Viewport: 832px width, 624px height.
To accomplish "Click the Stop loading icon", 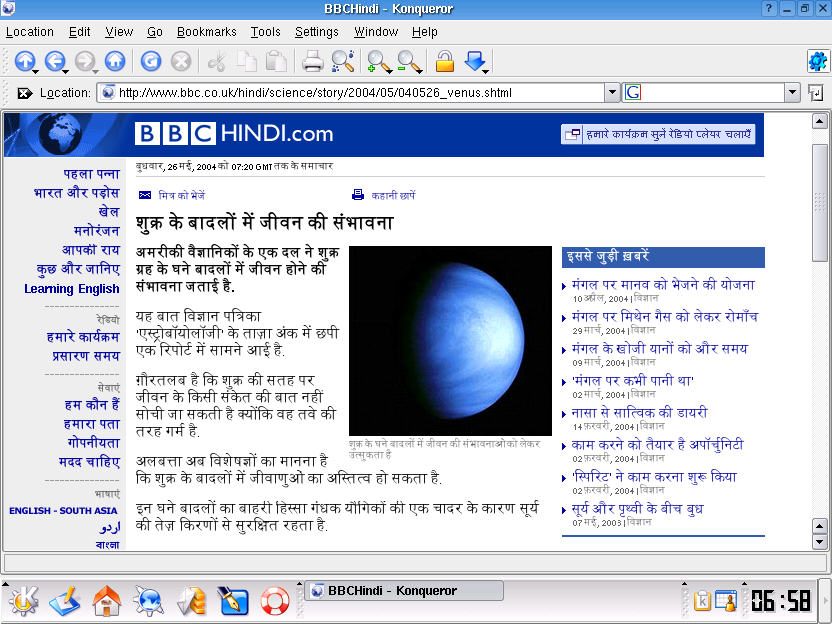I will (181, 61).
